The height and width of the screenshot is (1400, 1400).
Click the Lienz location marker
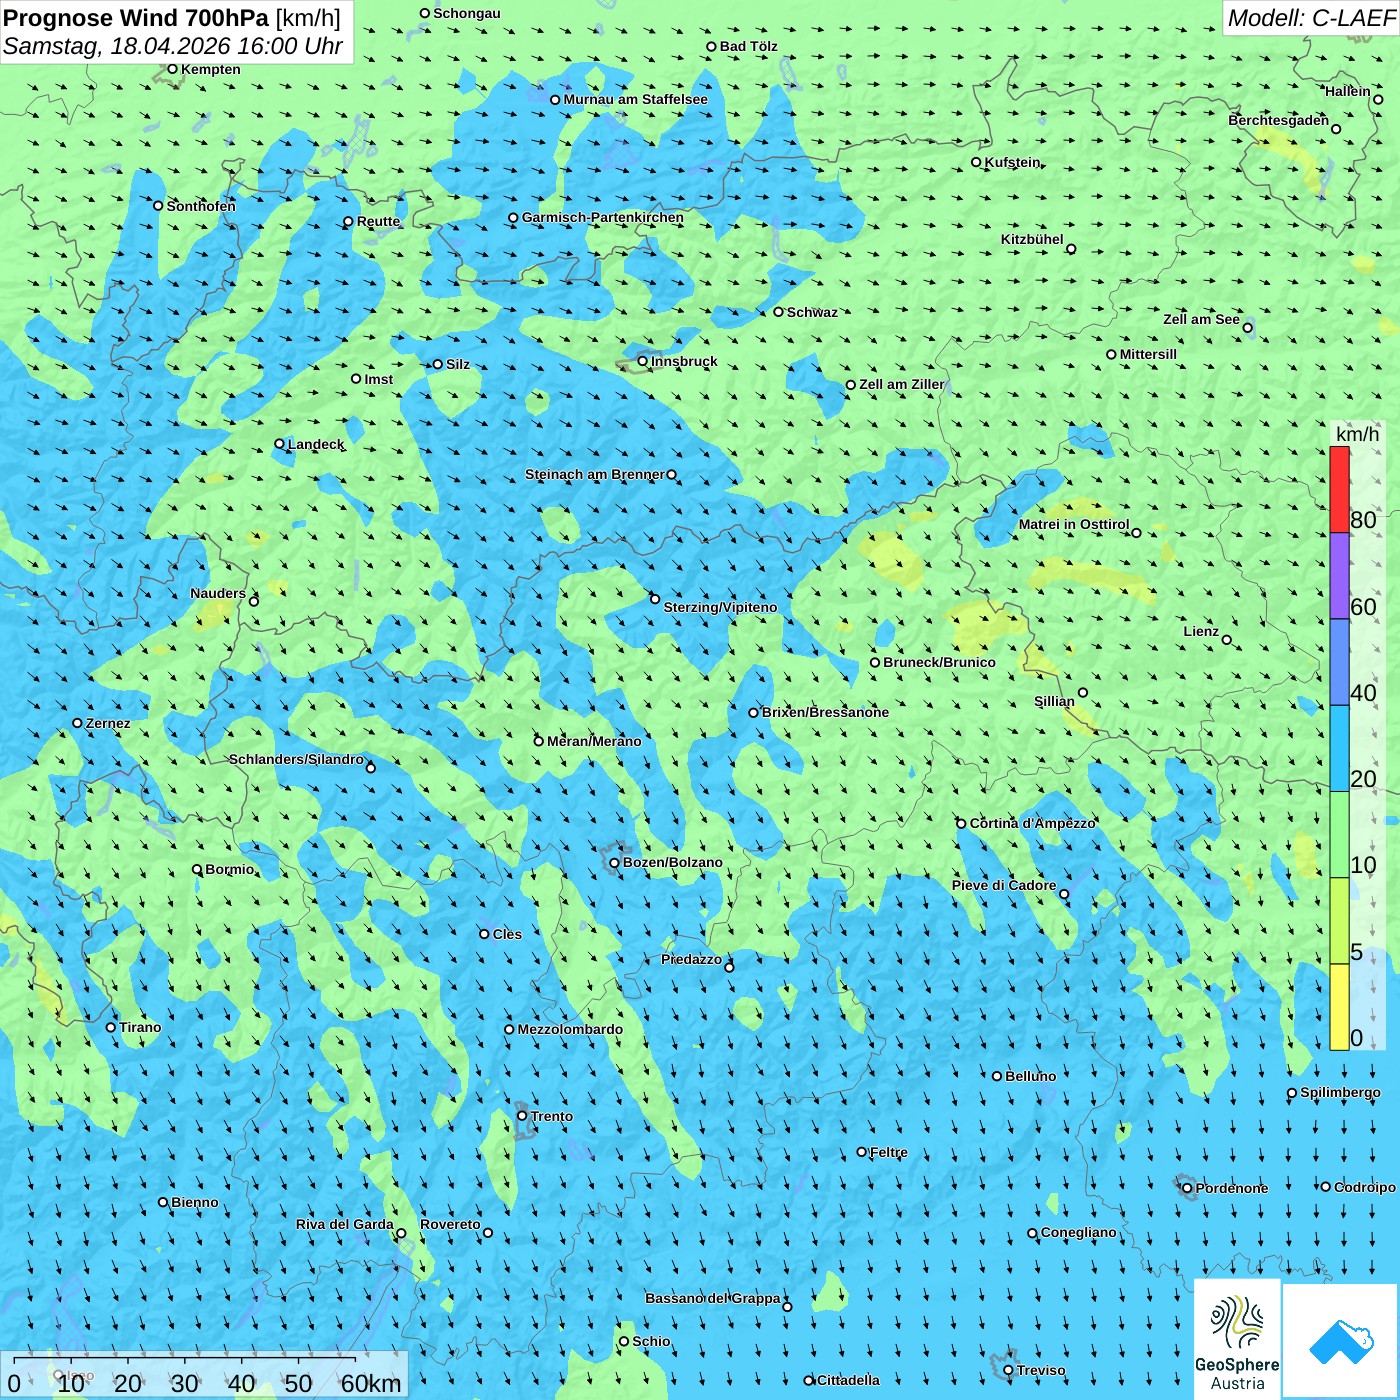tap(1227, 640)
